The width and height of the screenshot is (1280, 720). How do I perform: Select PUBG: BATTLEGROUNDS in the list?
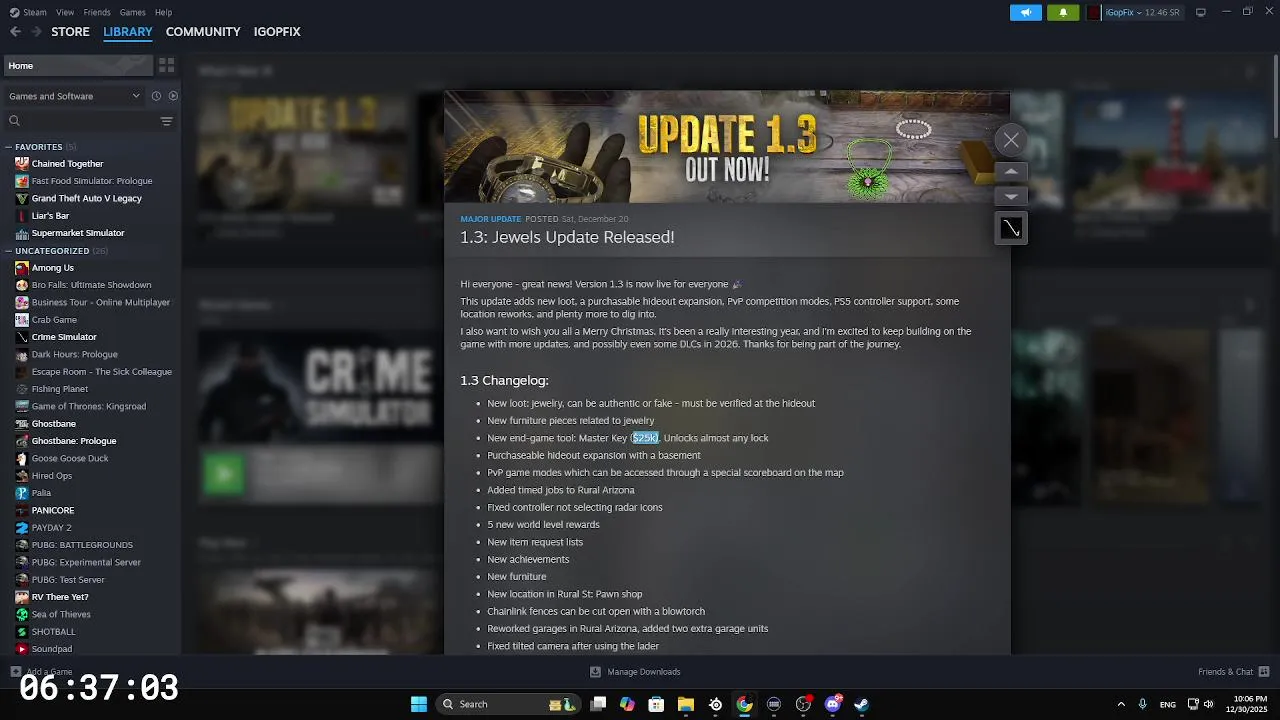click(82, 545)
